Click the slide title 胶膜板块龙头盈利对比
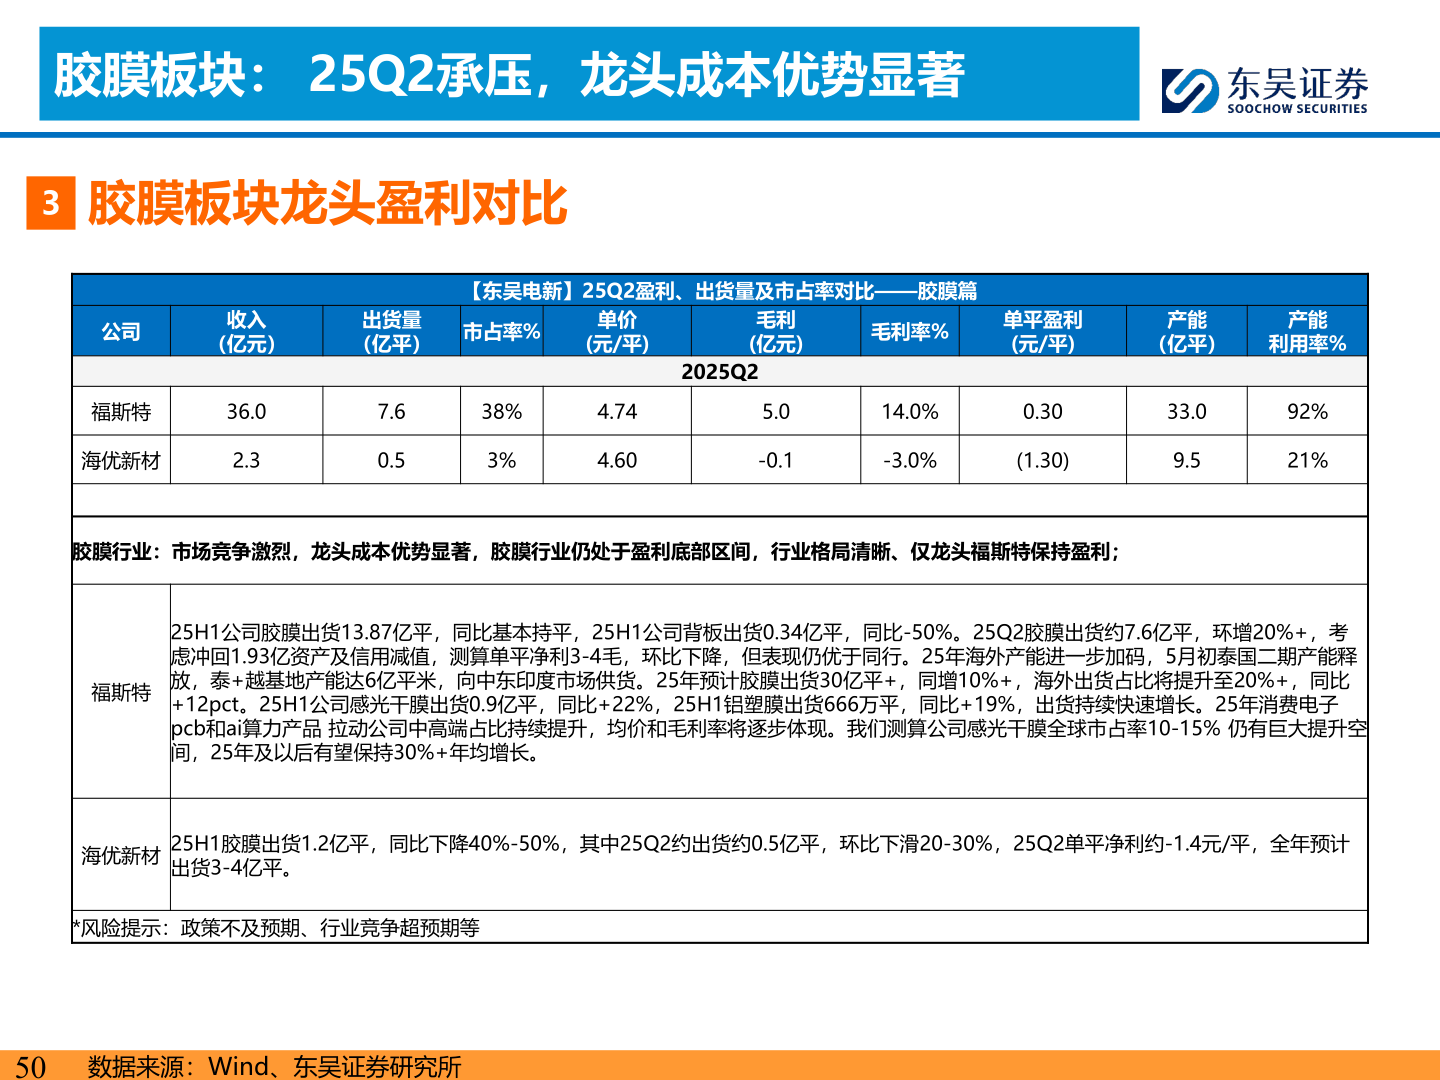 click(x=330, y=203)
